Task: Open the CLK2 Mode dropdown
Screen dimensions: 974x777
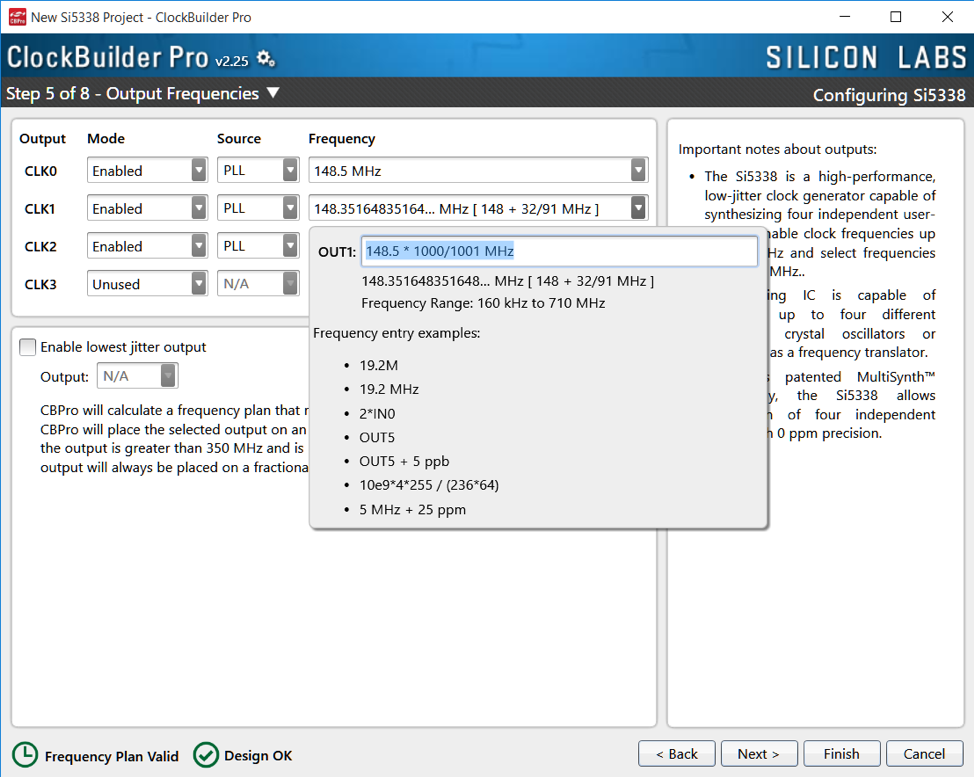Action: point(147,247)
